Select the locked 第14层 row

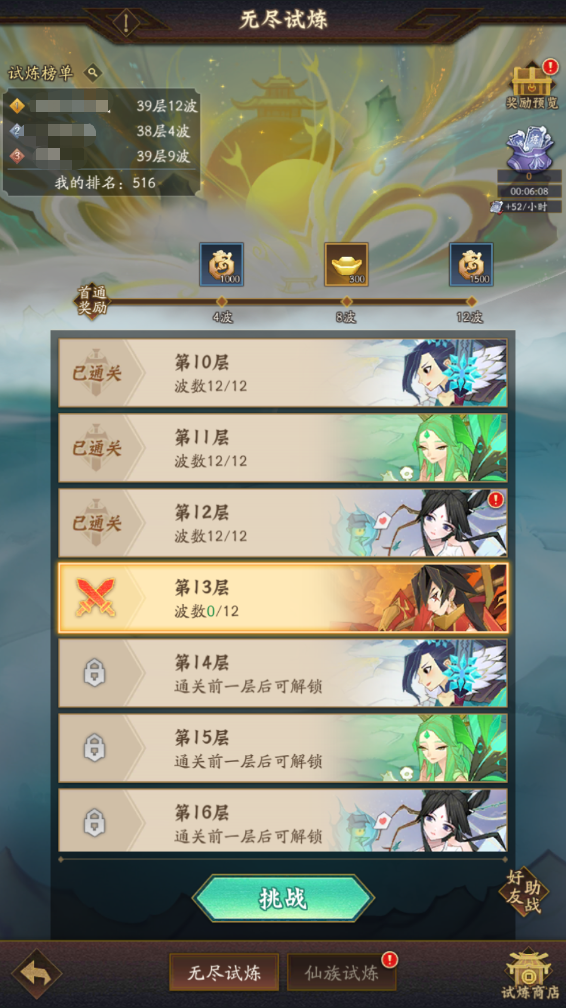[x=283, y=673]
